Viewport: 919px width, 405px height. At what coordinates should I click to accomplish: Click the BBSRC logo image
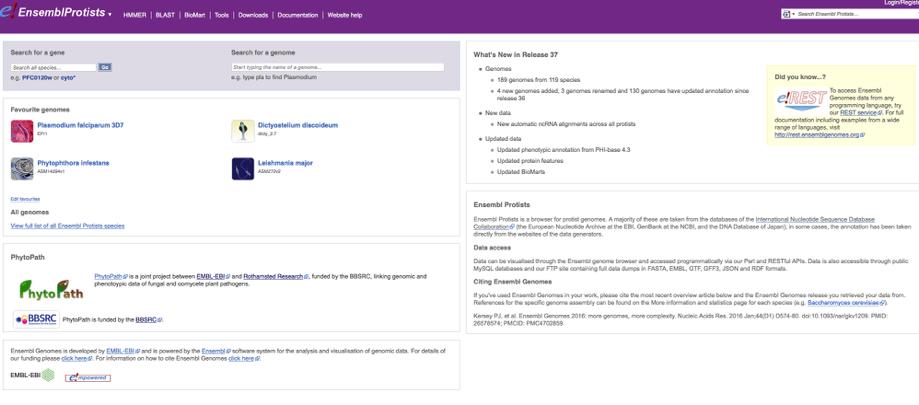(36, 319)
